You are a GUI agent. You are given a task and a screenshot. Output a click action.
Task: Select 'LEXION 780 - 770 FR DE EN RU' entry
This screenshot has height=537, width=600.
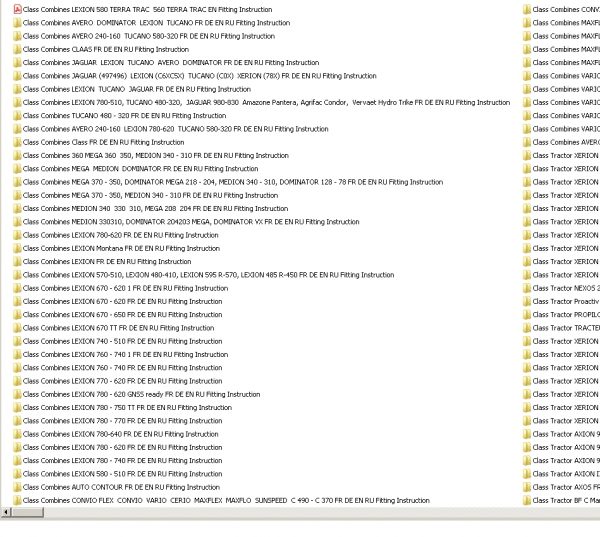click(x=122, y=421)
